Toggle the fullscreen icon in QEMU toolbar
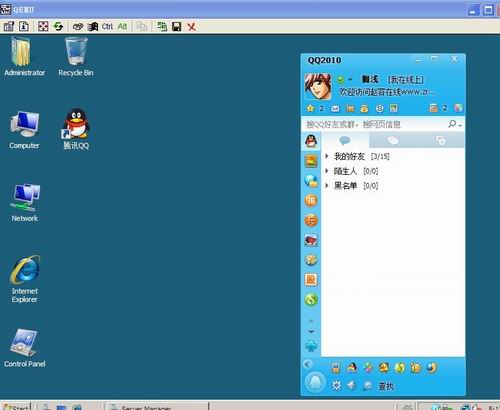This screenshot has height=410, width=500. tap(43, 26)
